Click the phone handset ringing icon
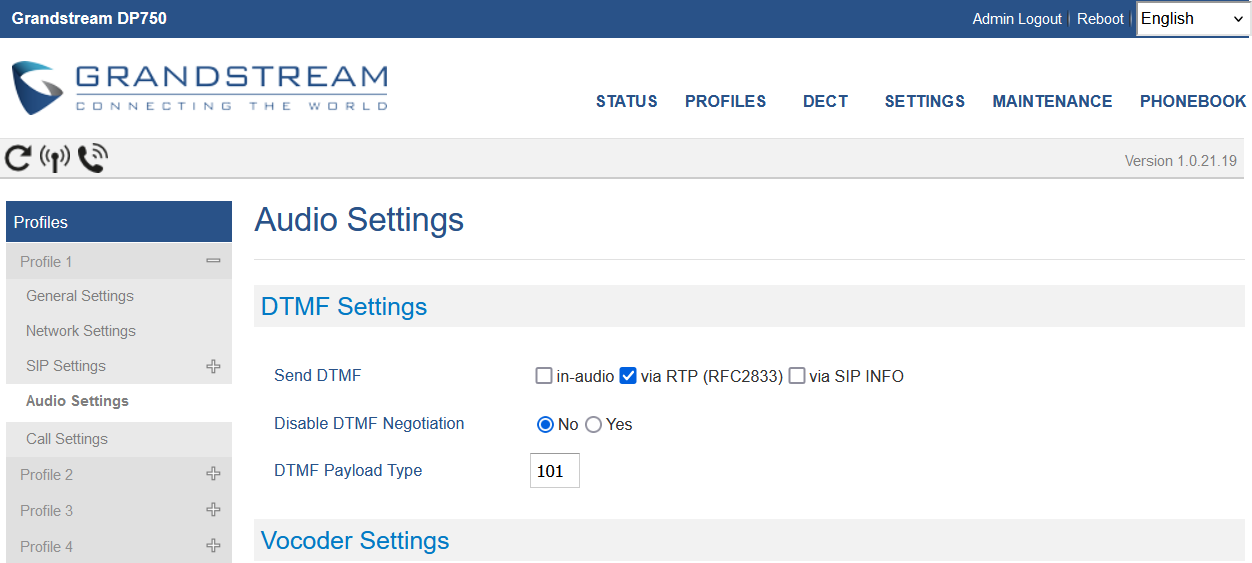Viewport: 1252px width, 563px height. click(92, 157)
